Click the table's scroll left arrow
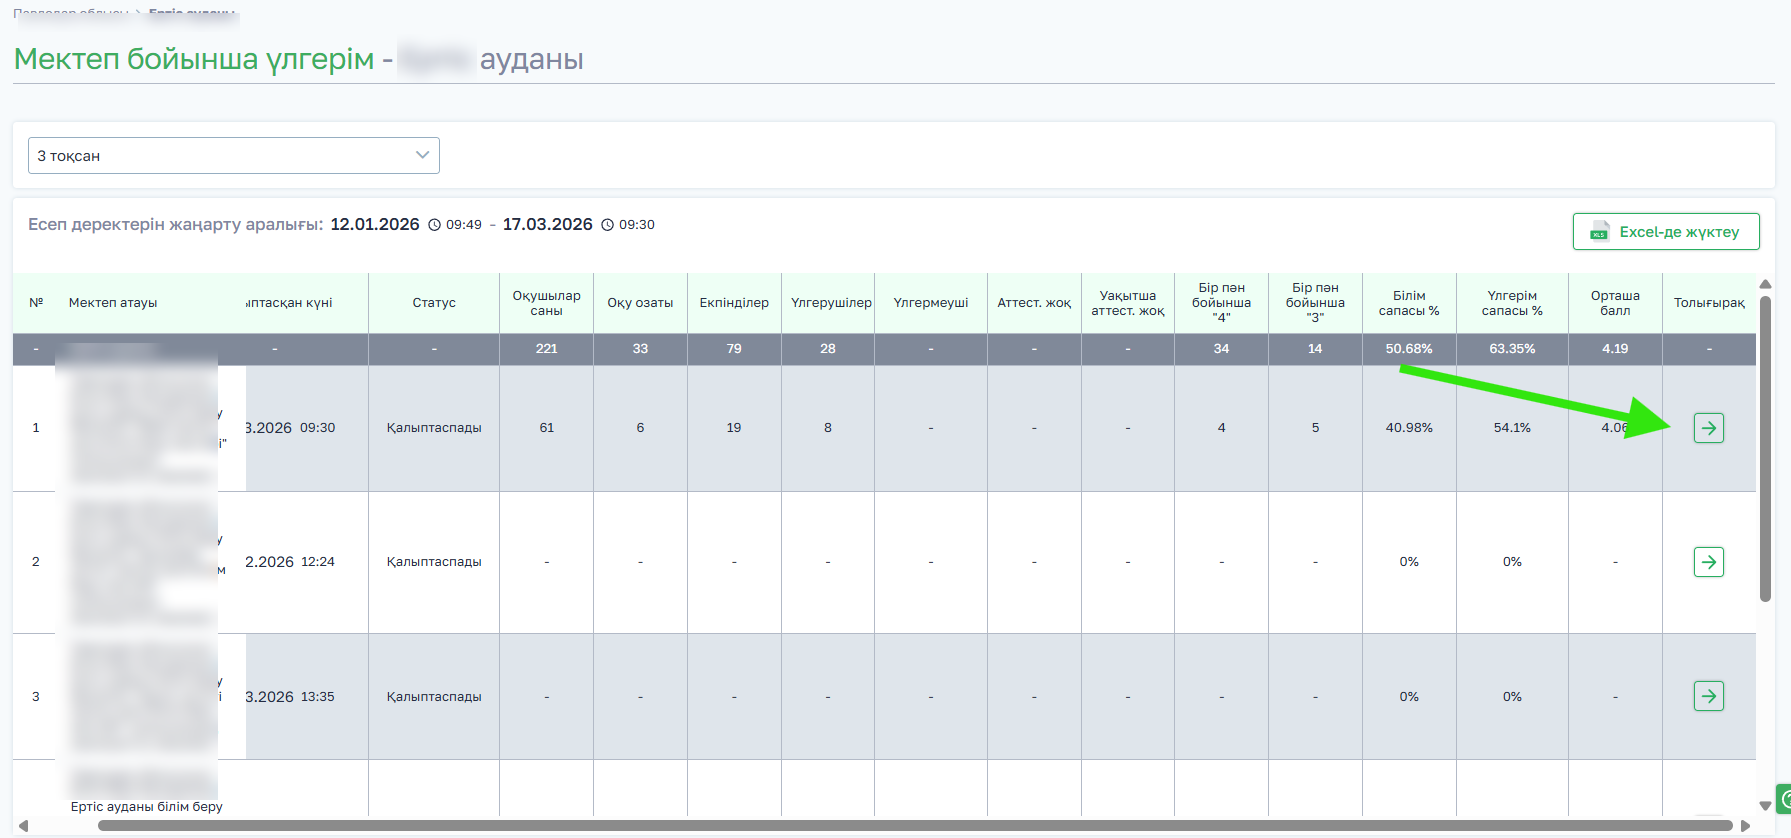Viewport: 1791px width, 838px height. pyautogui.click(x=23, y=826)
